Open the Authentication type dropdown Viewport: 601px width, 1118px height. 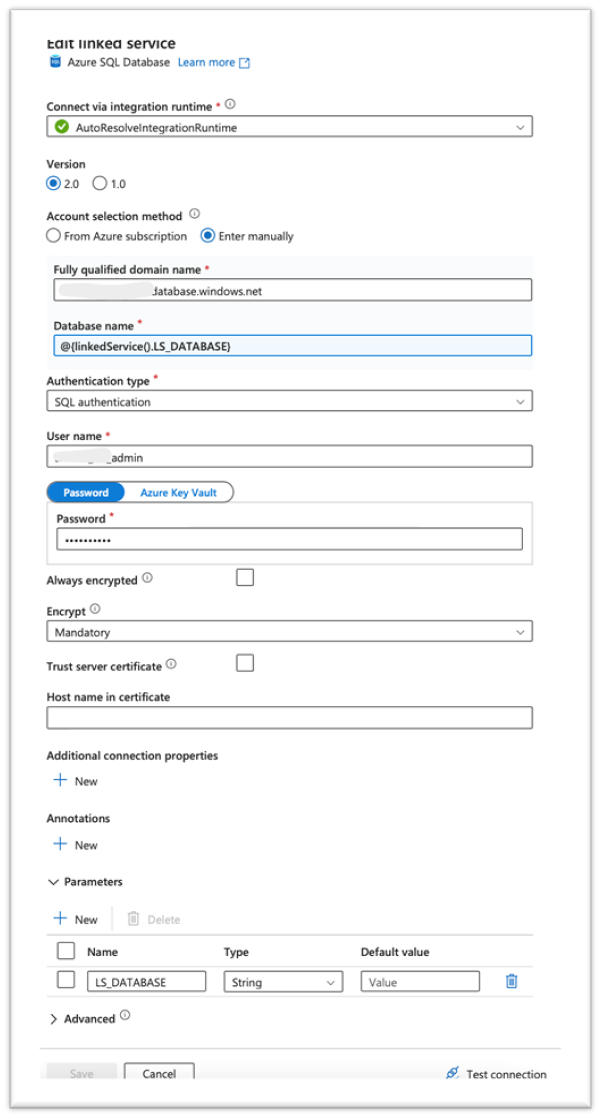coord(289,402)
